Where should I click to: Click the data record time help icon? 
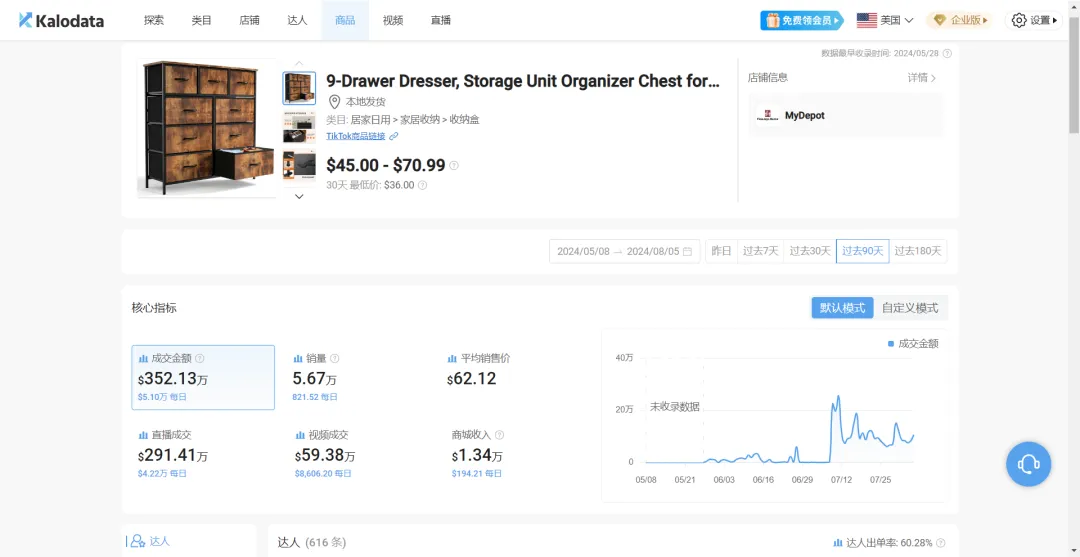(948, 53)
